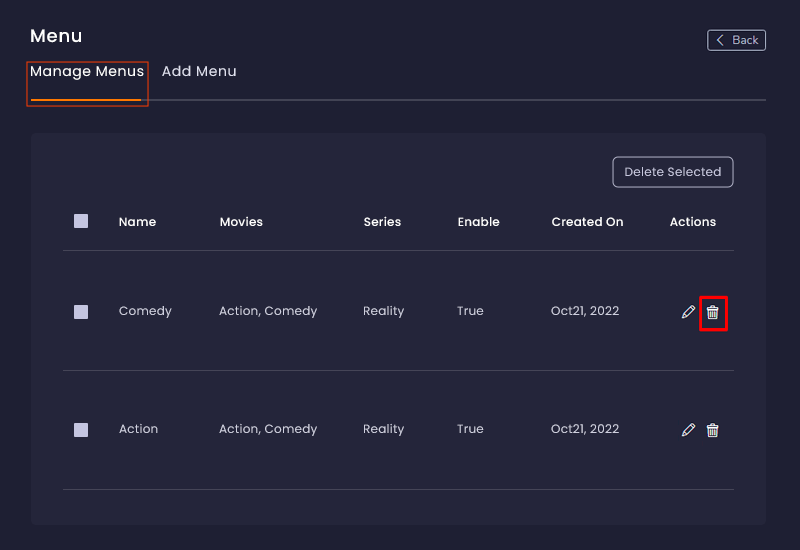The image size is (800, 550).
Task: Click the Comedy name in first row
Action: 145,311
